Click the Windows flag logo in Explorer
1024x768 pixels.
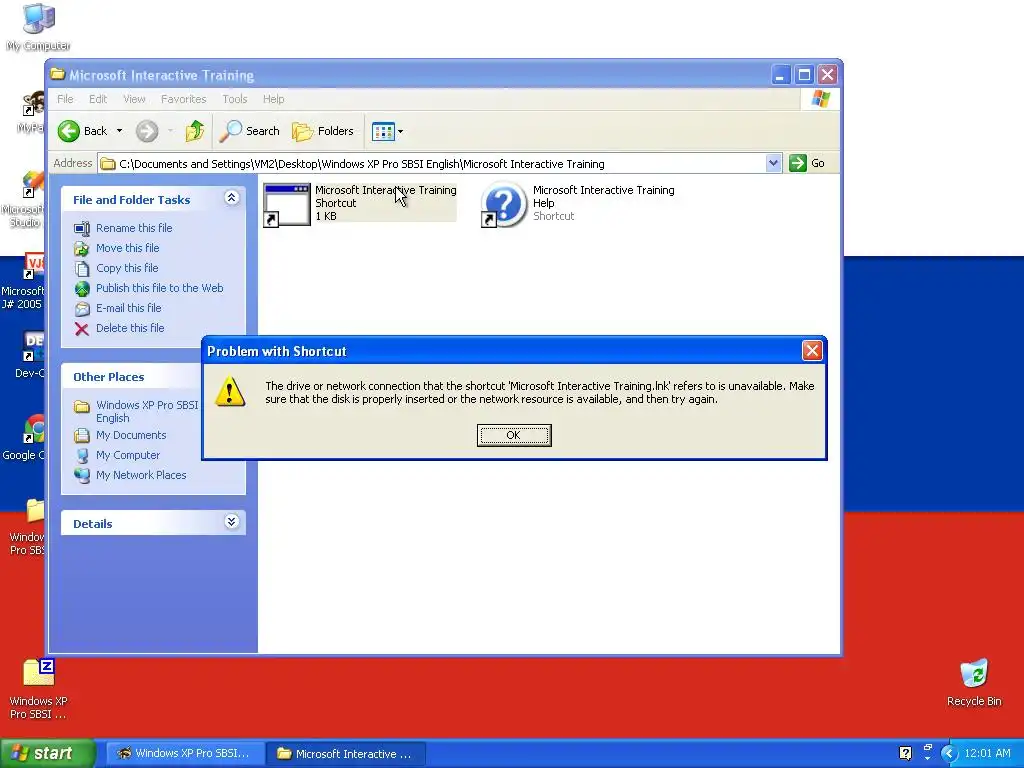pyautogui.click(x=820, y=99)
